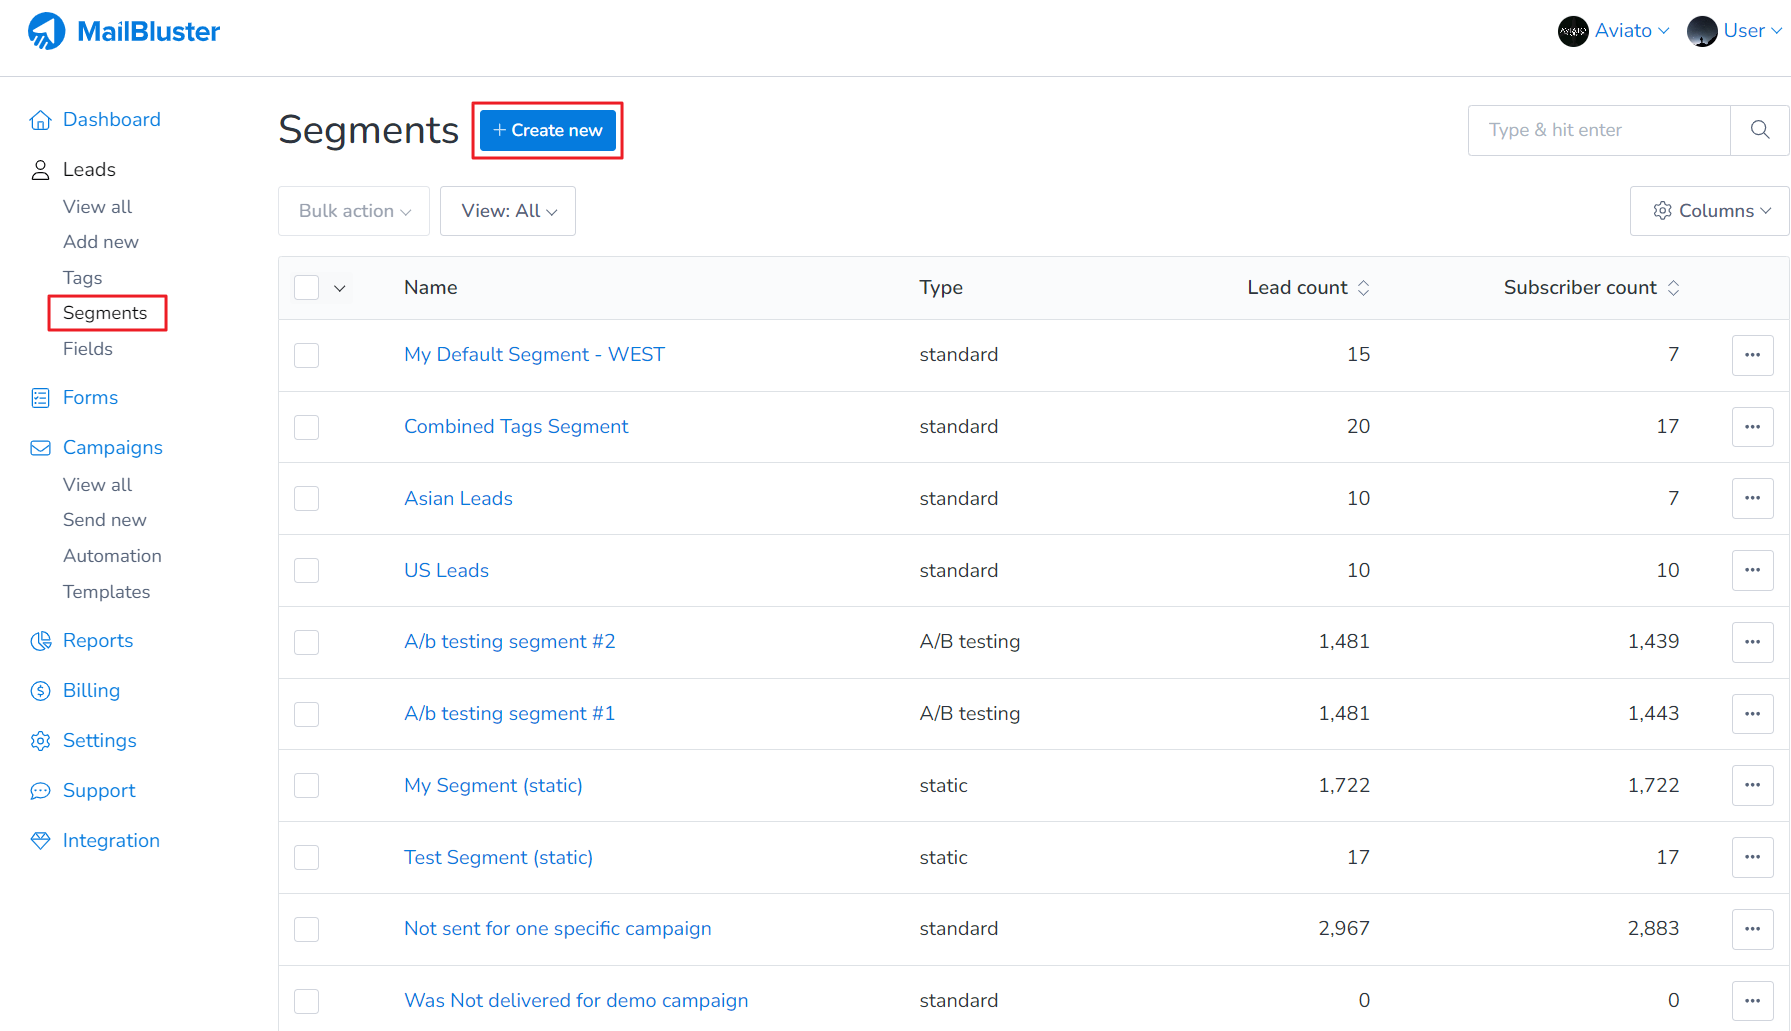Image resolution: width=1791 pixels, height=1031 pixels.
Task: Open Templates under Campaigns
Action: pyautogui.click(x=106, y=592)
